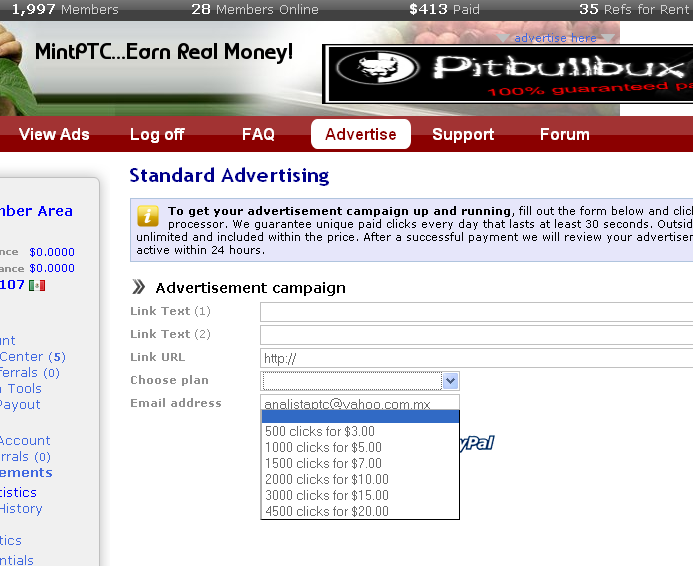
Task: Click the Email address input field
Action: (x=360, y=403)
